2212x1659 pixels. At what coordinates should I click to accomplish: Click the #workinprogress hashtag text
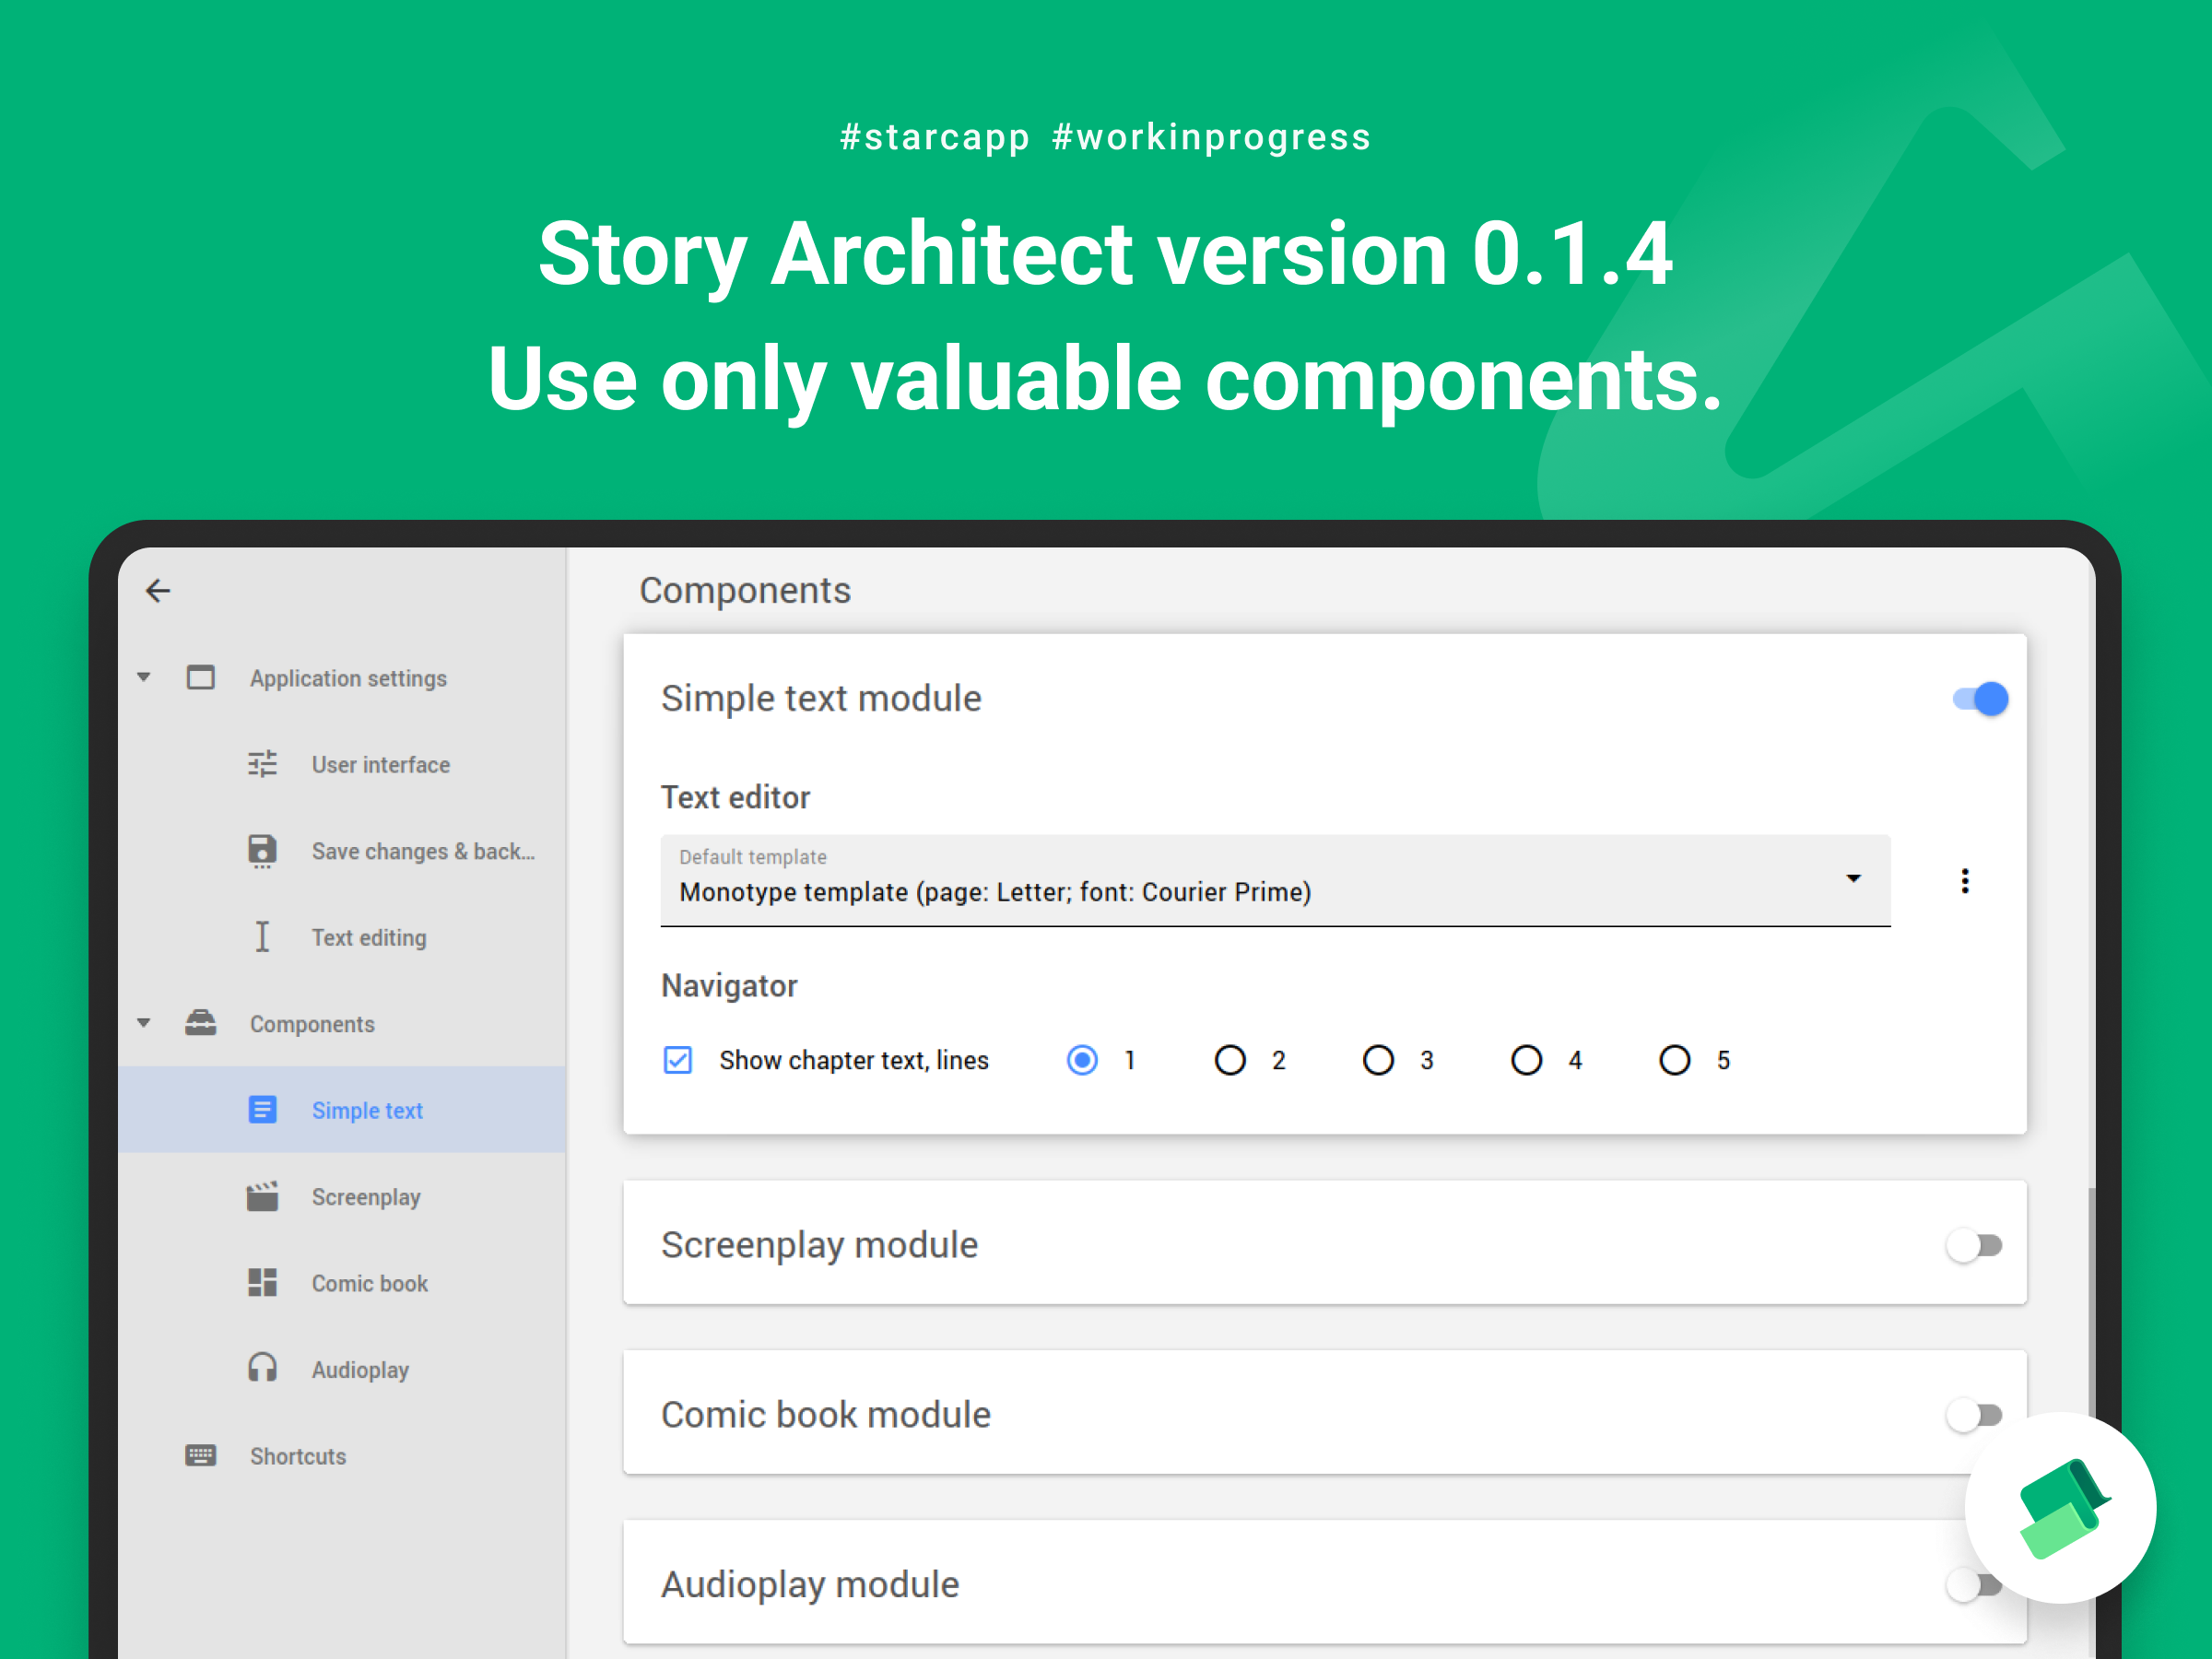point(1211,137)
